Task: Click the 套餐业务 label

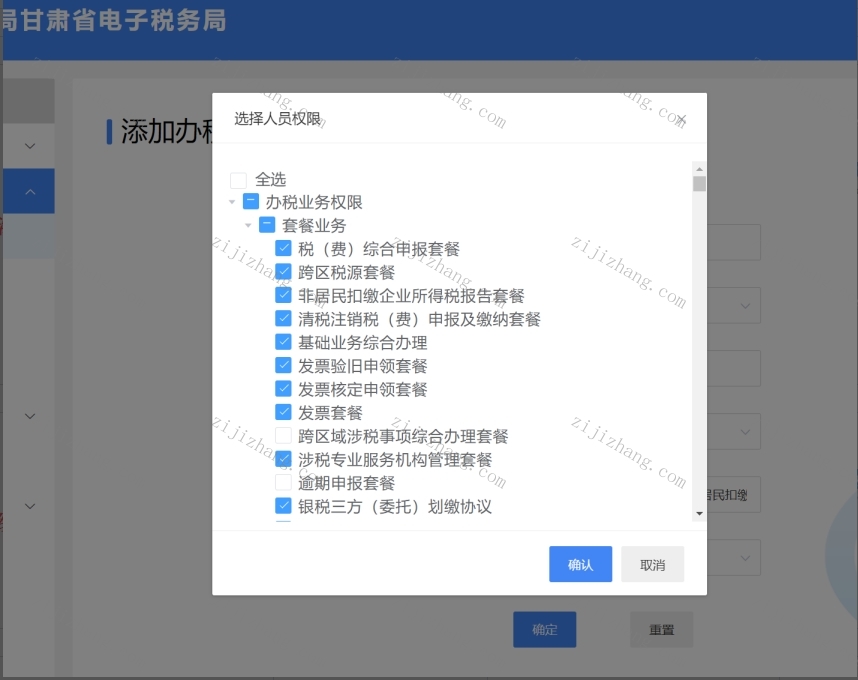Action: pyautogui.click(x=314, y=225)
